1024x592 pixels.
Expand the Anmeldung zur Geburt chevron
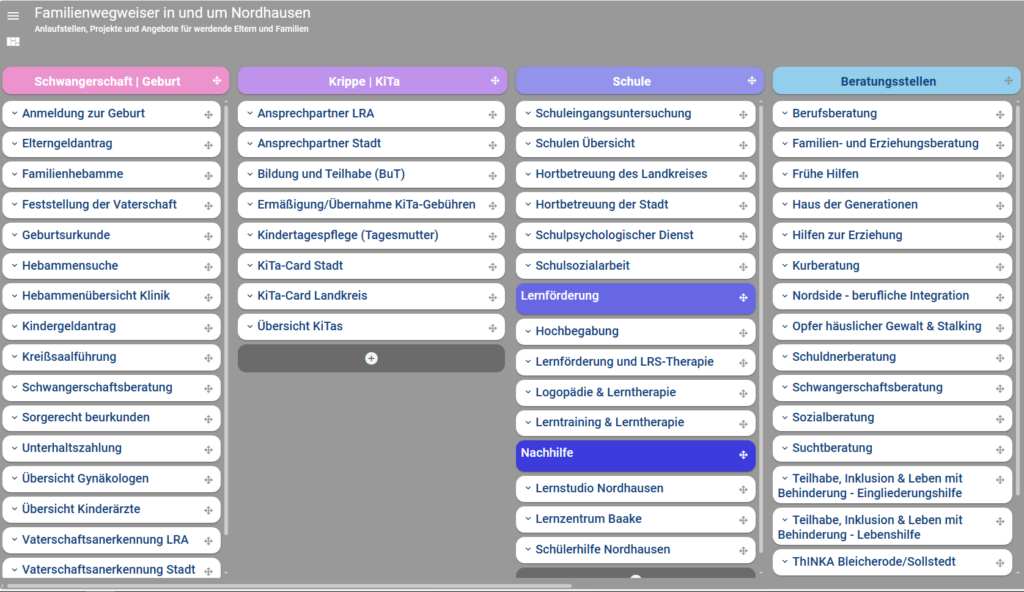click(x=14, y=114)
